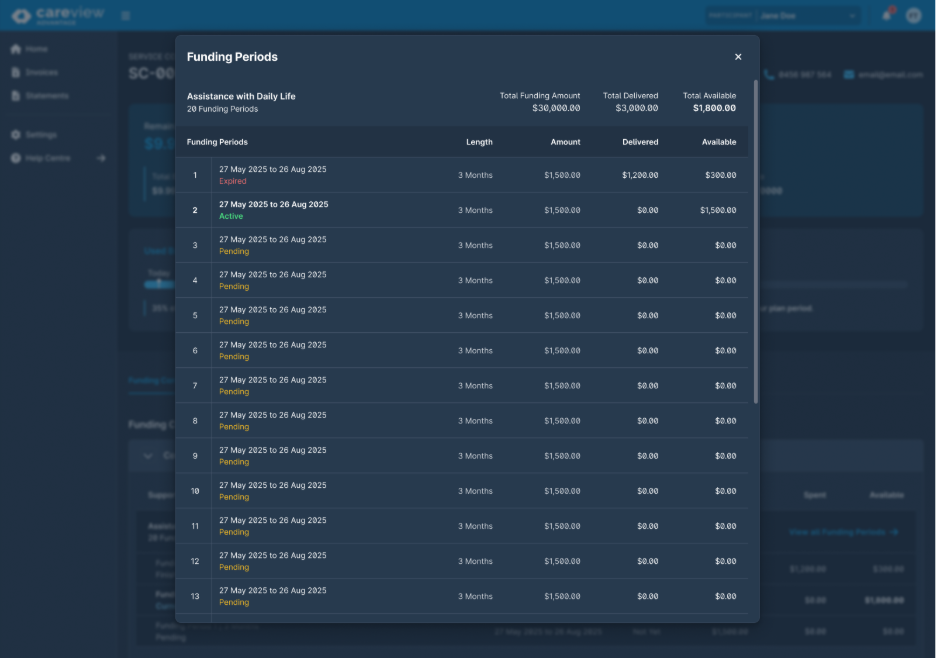Select the expired funding period row 1
Viewport: 936px width, 658px height.
tap(461, 175)
